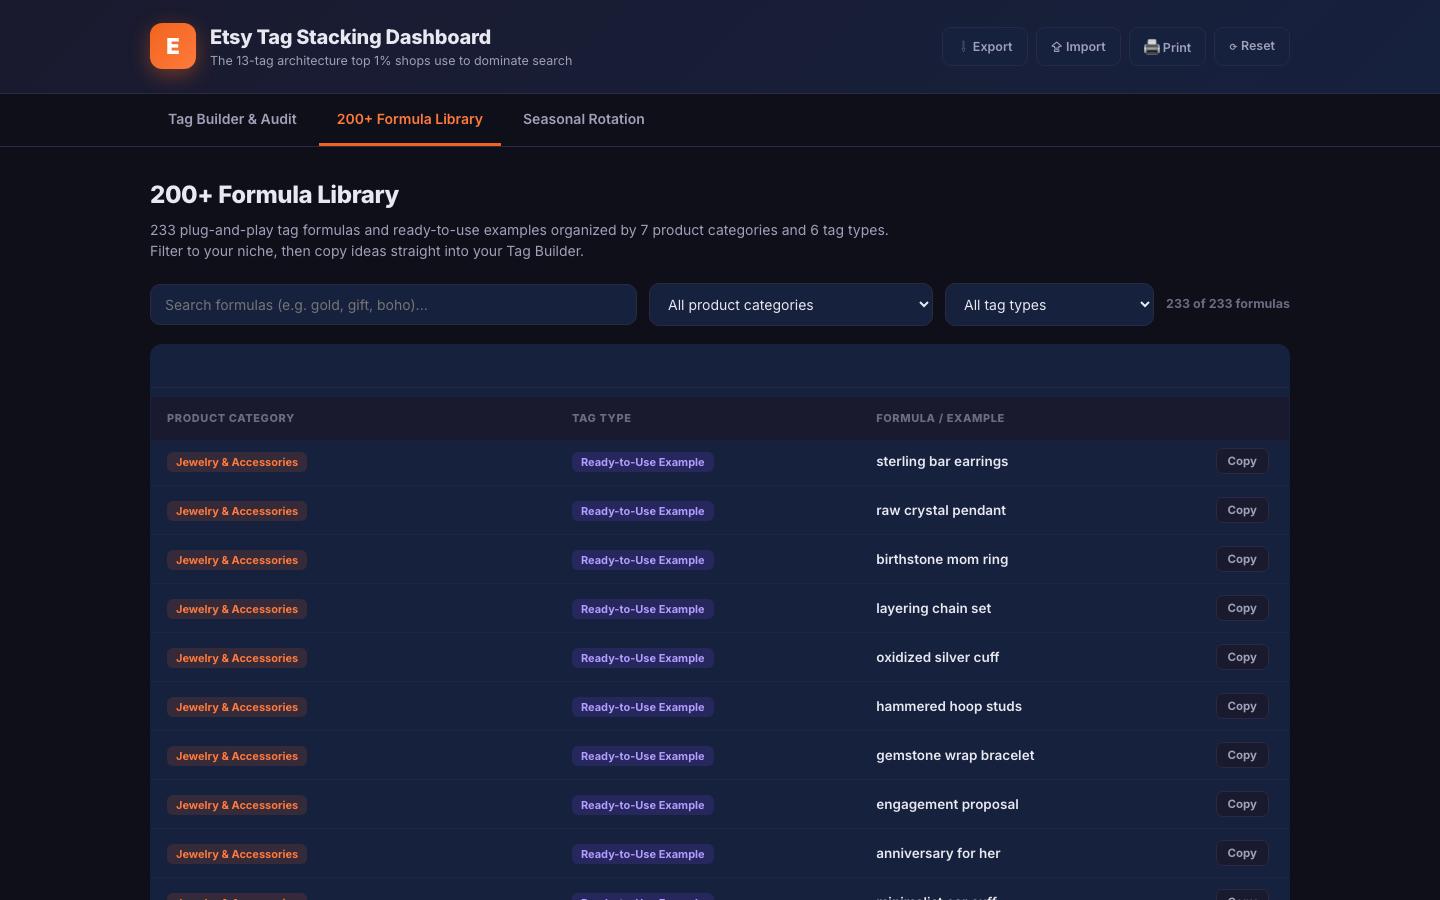Click the Ready-to-Use Example badge for raw crystal pendant
This screenshot has height=900, width=1440.
[643, 511]
